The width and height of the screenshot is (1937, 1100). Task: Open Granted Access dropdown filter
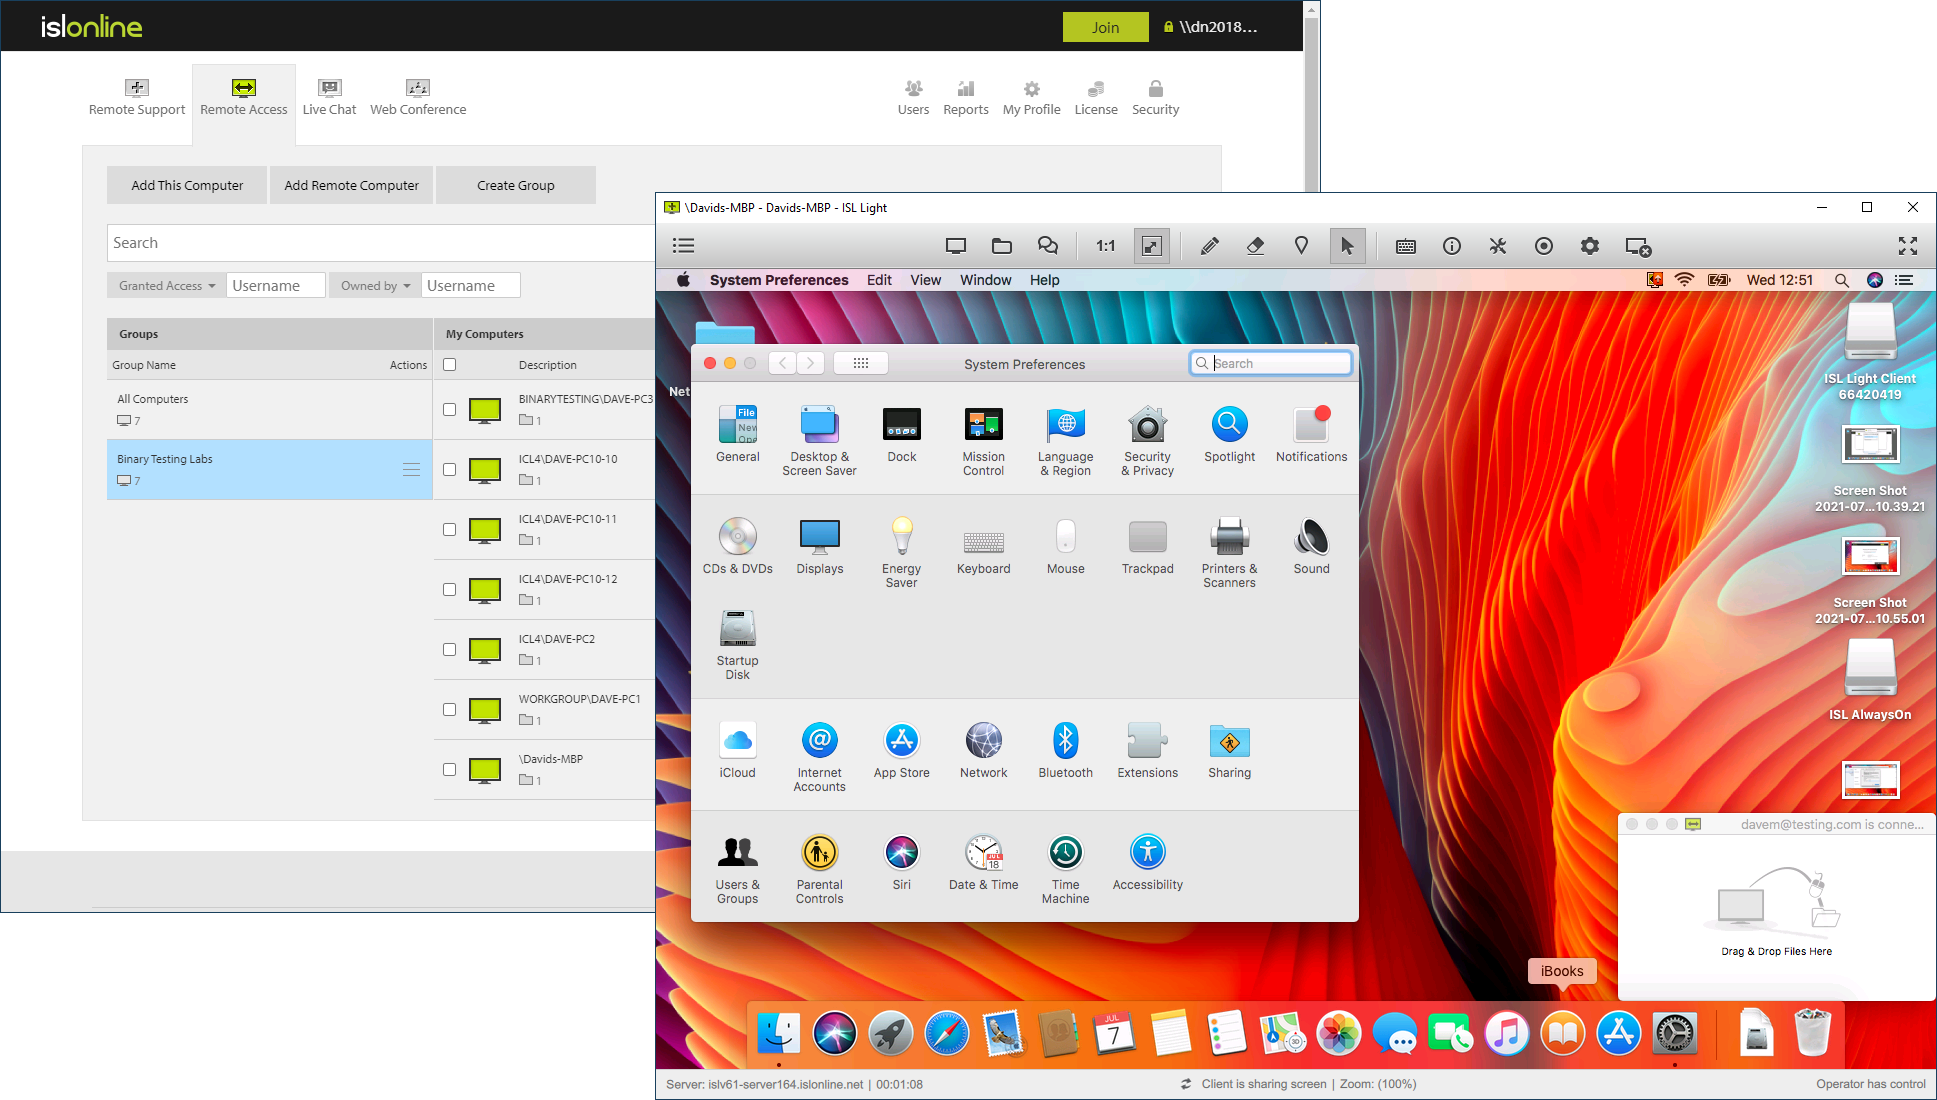point(166,285)
